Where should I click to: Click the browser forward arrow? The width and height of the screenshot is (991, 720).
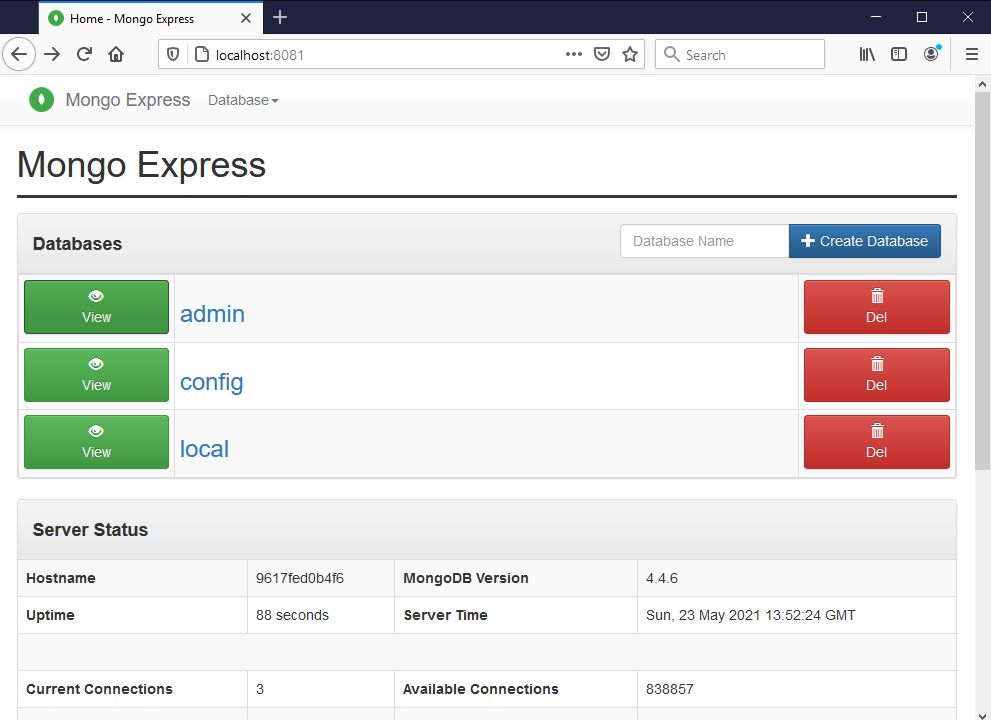[x=52, y=54]
